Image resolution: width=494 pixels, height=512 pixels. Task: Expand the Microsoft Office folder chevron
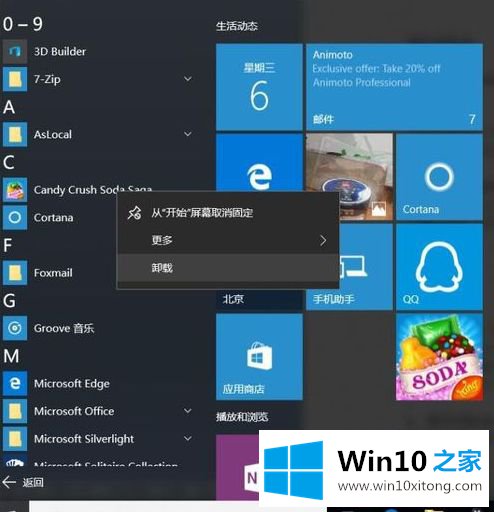point(188,411)
